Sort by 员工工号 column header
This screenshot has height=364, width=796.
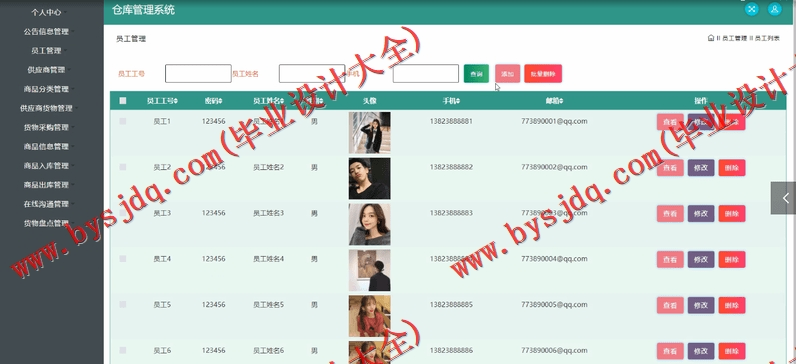coord(162,101)
